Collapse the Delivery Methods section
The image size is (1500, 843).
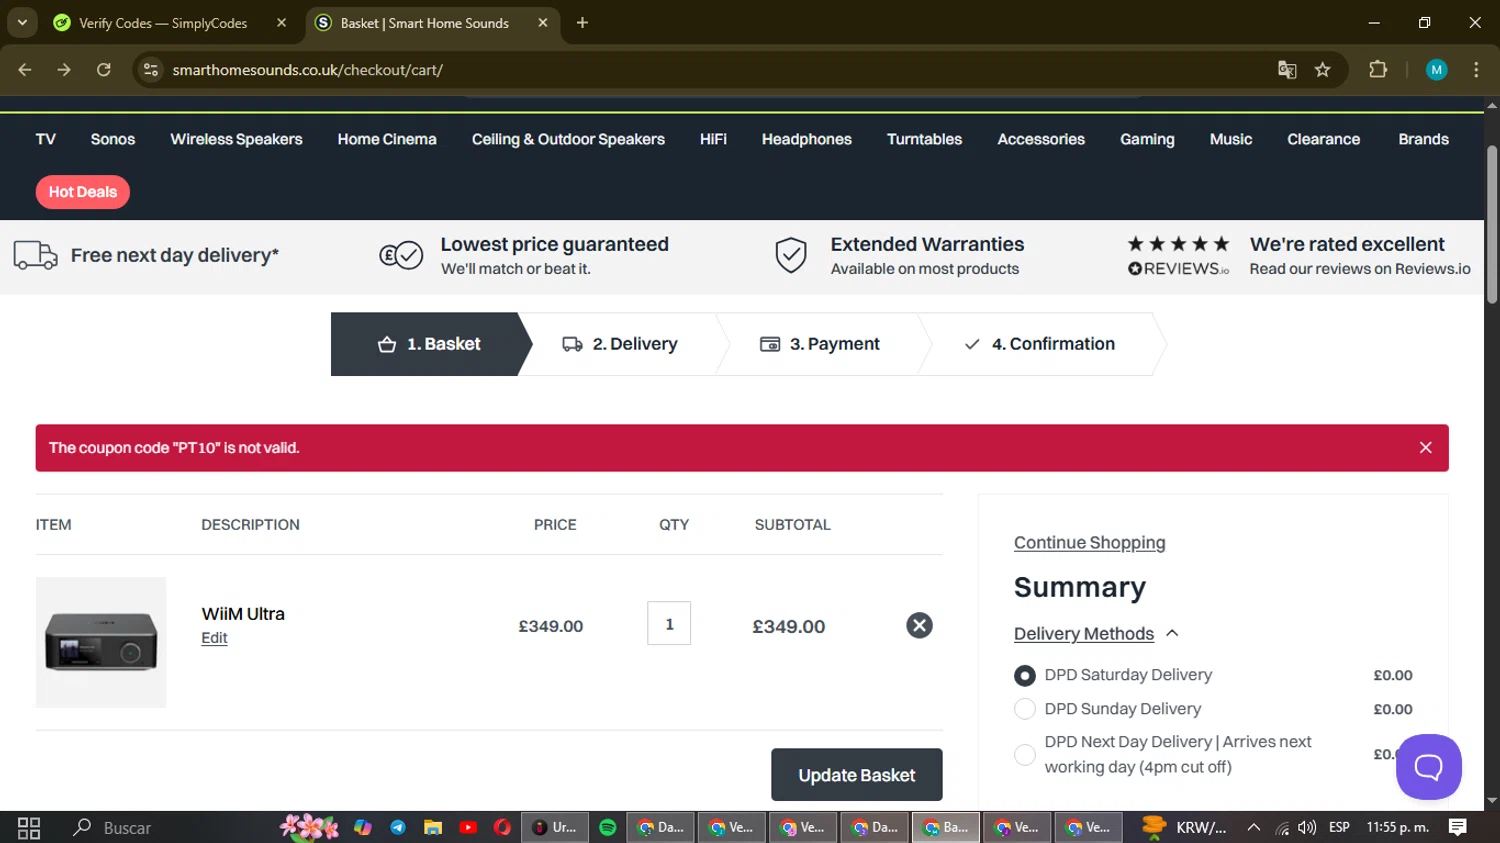coord(1097,634)
